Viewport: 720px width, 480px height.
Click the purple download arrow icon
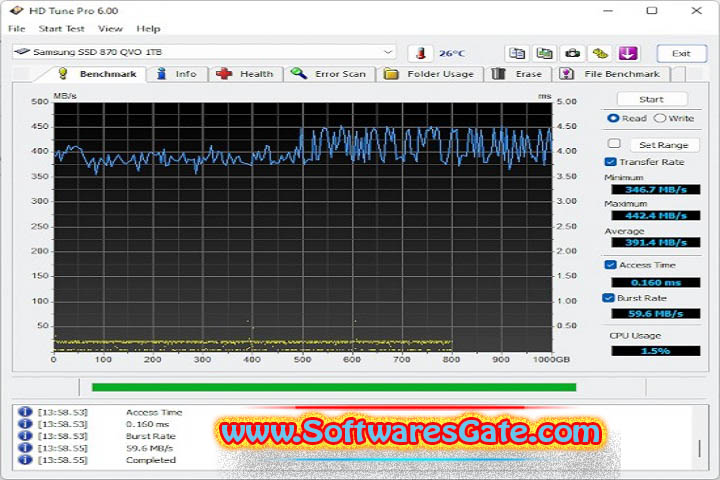628,53
